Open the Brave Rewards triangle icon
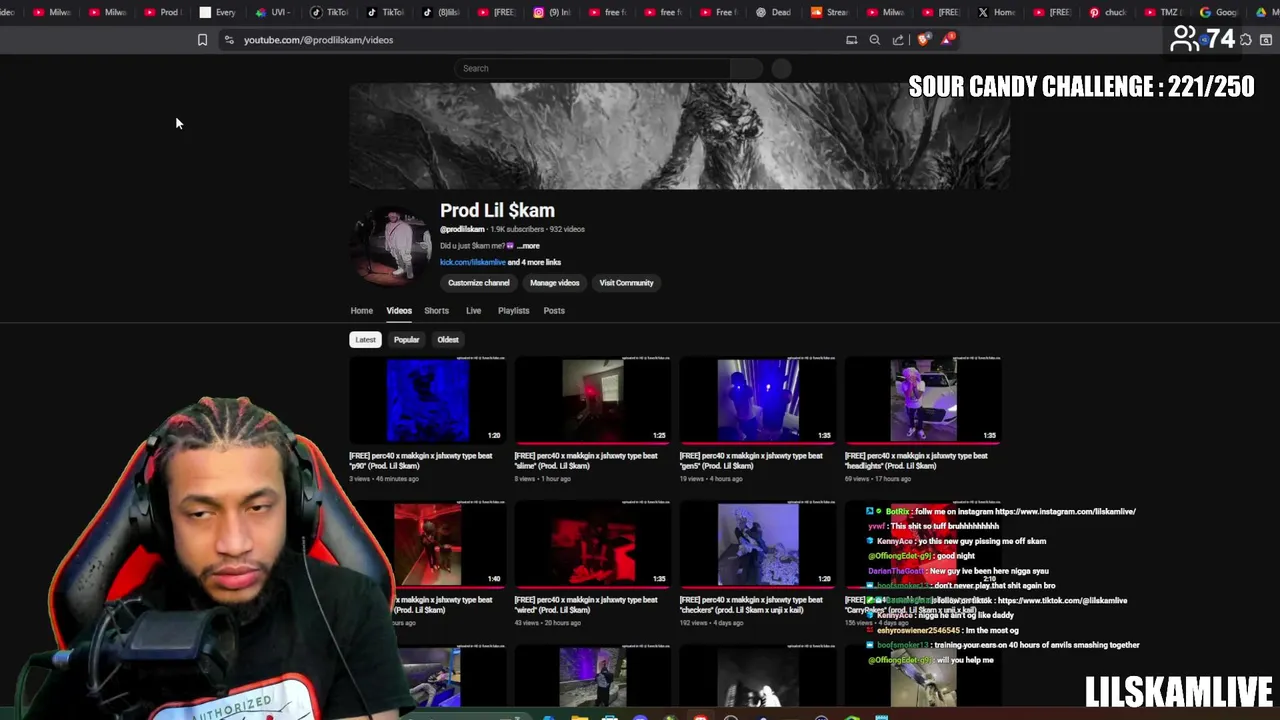The height and width of the screenshot is (720, 1280). 947,40
